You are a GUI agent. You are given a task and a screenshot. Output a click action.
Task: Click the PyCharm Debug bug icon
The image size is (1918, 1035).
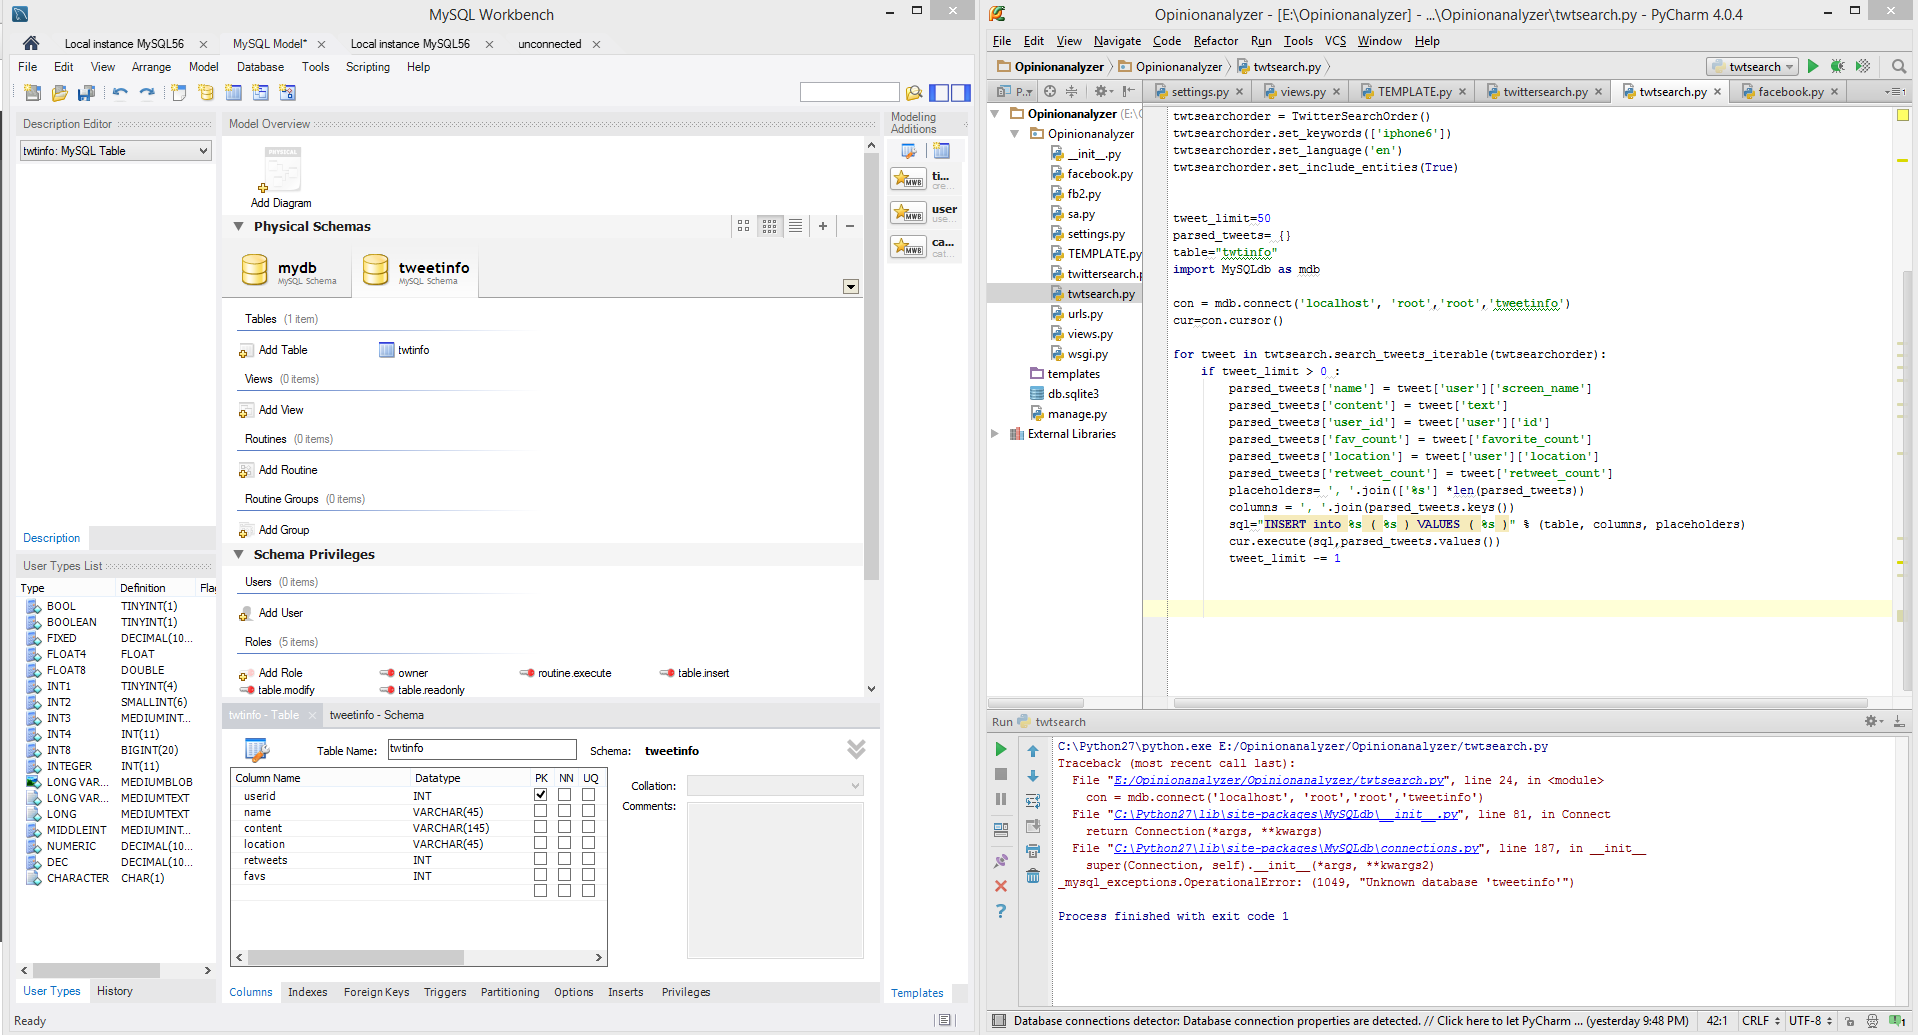pyautogui.click(x=1837, y=66)
